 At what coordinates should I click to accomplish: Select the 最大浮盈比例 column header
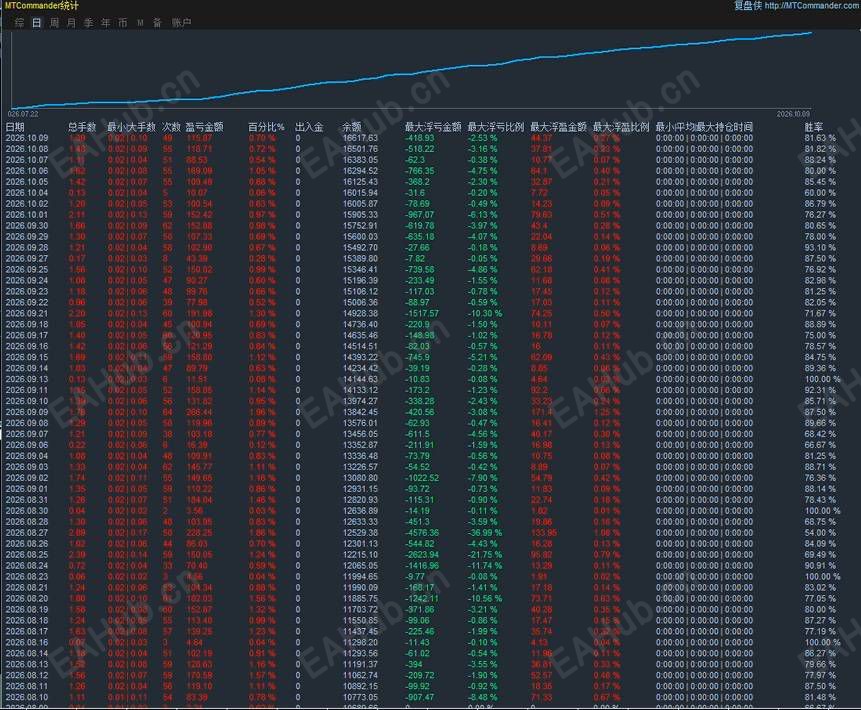pyautogui.click(x=621, y=127)
